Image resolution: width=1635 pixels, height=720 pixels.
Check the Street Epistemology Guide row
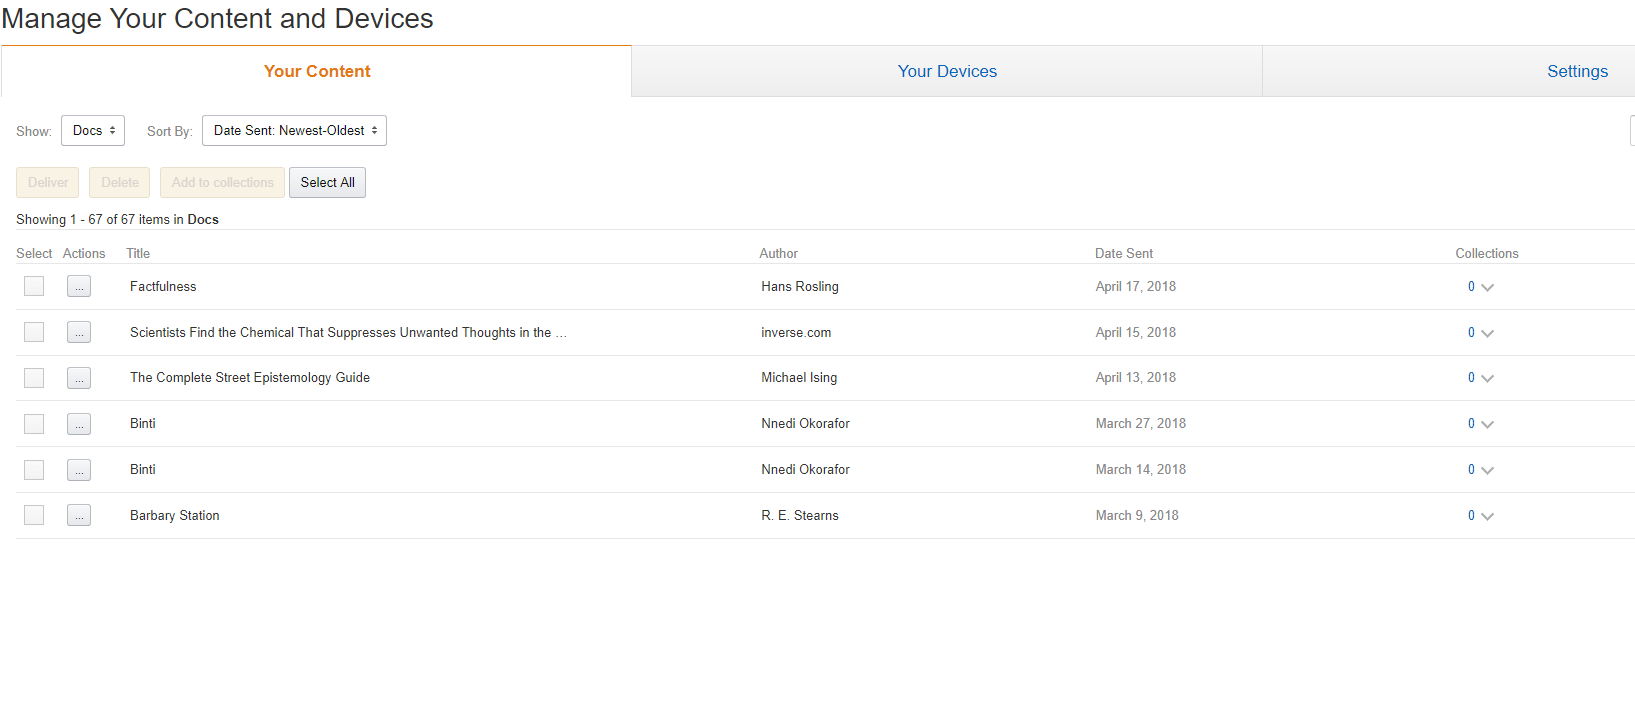click(x=34, y=378)
